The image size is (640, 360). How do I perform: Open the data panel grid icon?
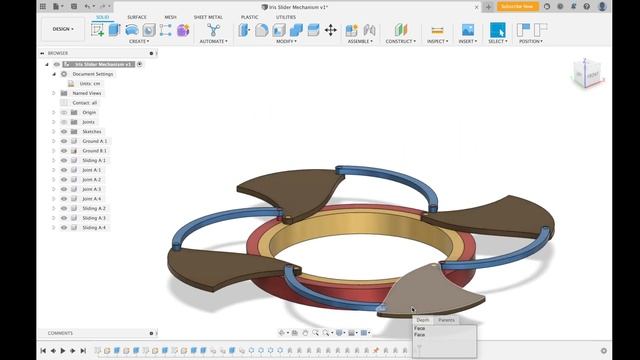[43, 7]
